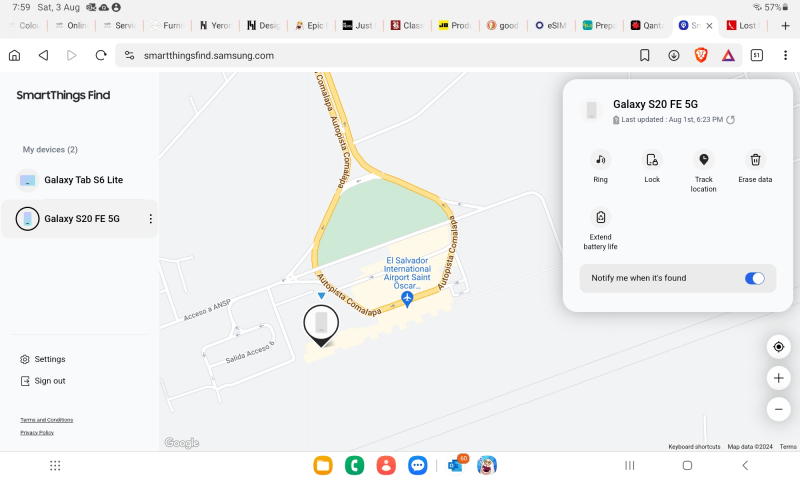Screen dimensions: 800x480
Task: Sign out of SmartThings Find
Action: click(43, 381)
